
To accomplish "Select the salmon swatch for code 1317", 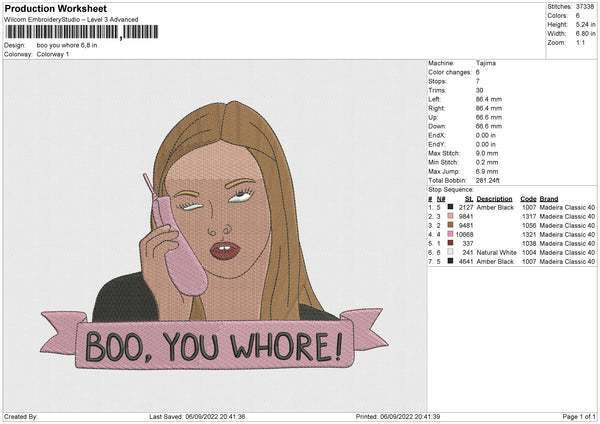I will click(450, 216).
